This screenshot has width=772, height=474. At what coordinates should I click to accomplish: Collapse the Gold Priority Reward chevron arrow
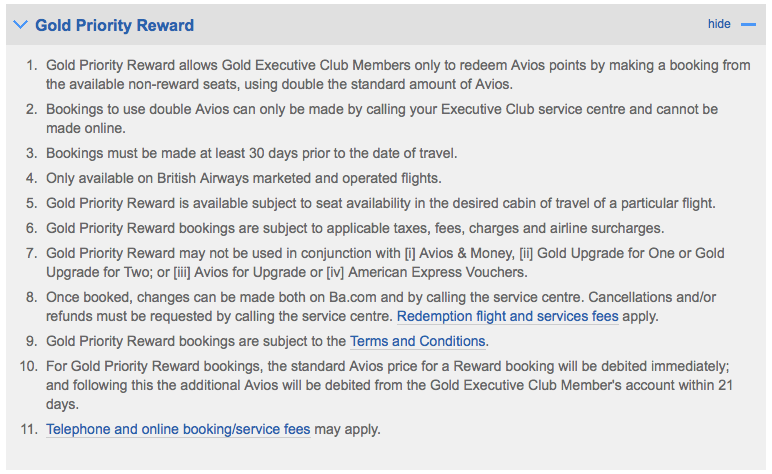[x=21, y=25]
